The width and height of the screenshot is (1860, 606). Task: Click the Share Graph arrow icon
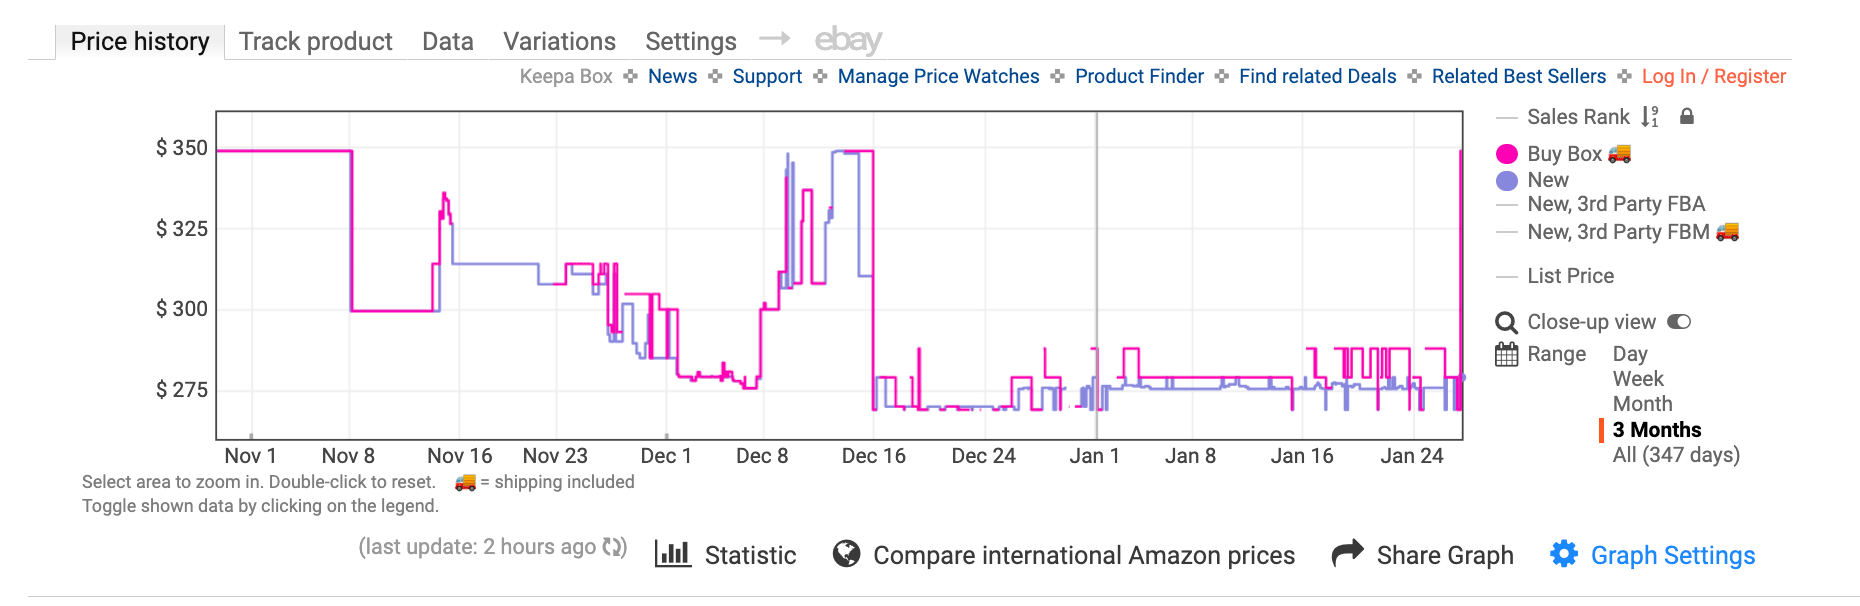click(x=1347, y=553)
